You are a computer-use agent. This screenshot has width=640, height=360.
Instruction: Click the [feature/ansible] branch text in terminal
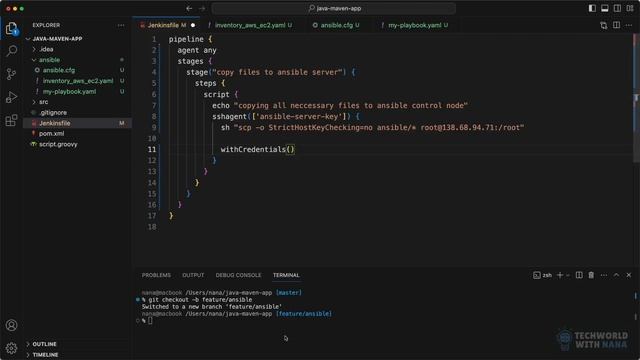(x=304, y=314)
